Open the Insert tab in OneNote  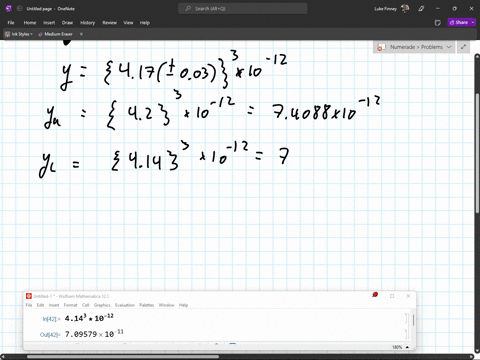click(49, 23)
